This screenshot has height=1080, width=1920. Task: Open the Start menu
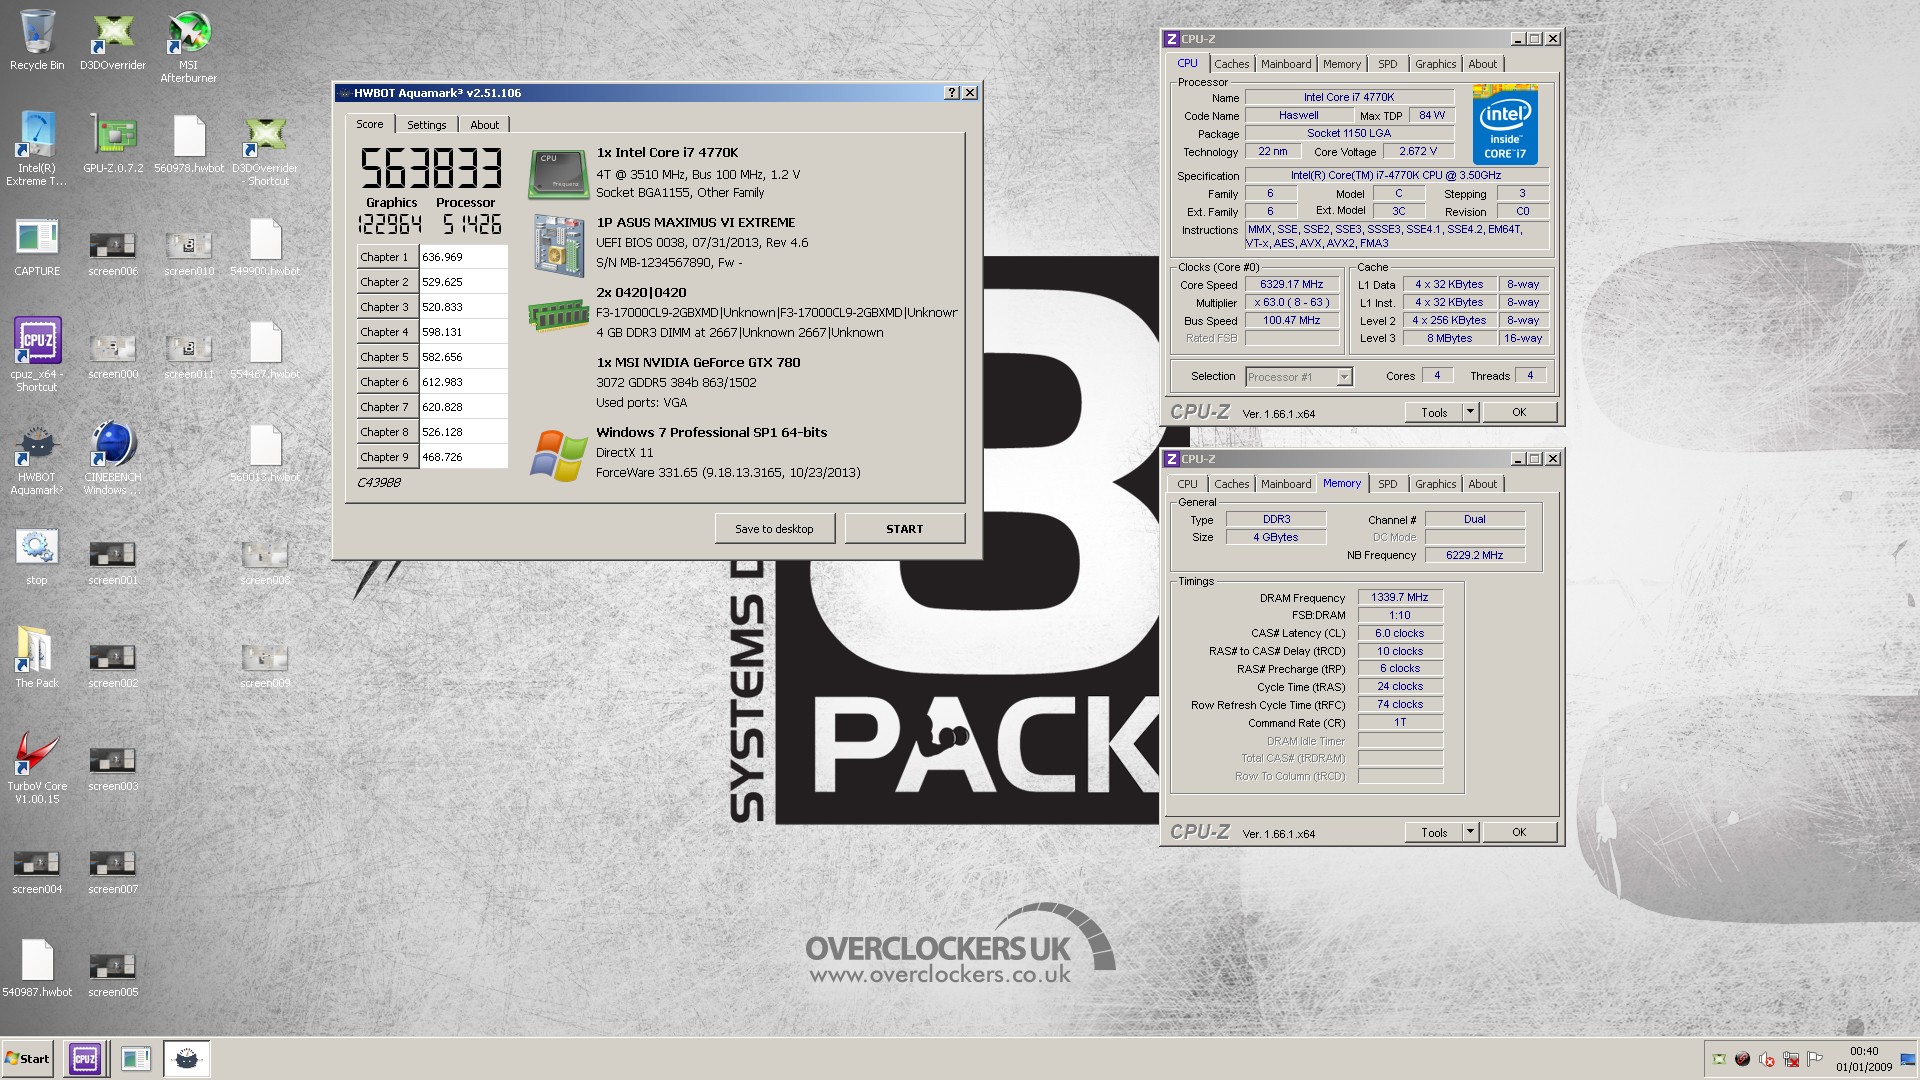28,1058
